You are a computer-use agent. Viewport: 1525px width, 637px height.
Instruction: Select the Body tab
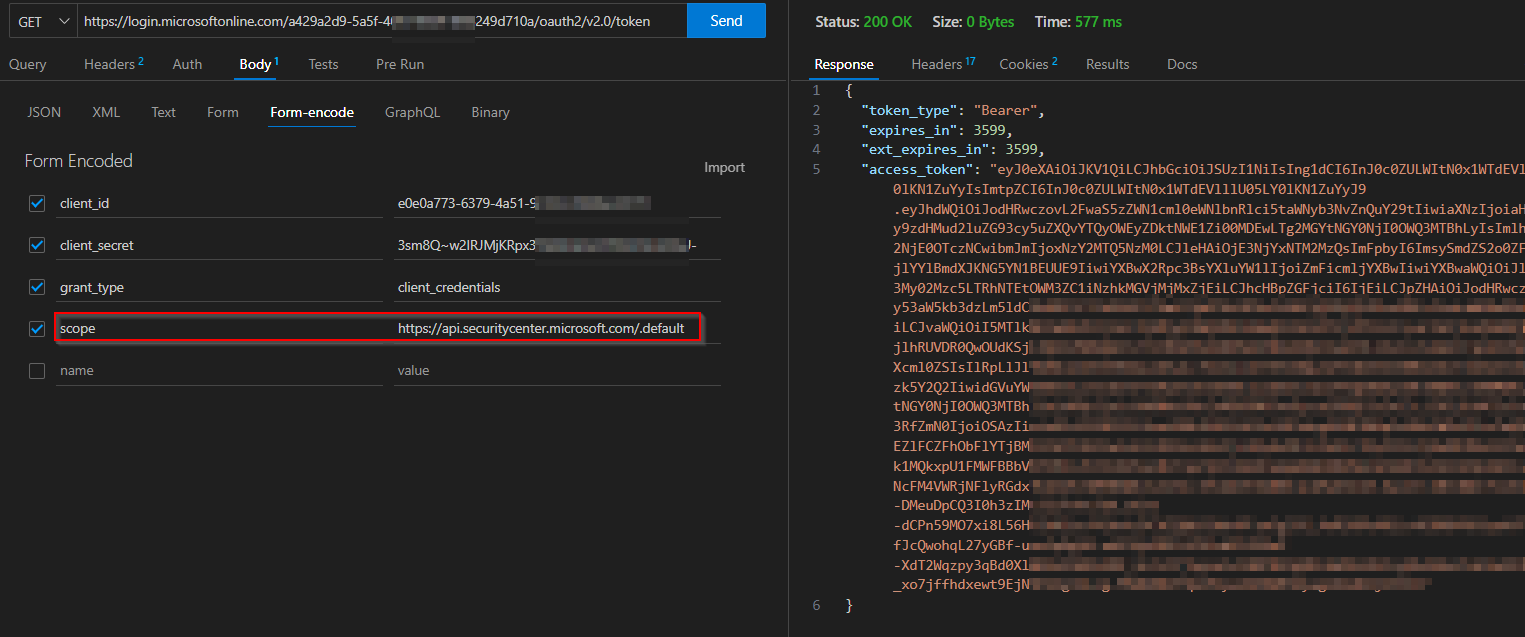pos(258,64)
